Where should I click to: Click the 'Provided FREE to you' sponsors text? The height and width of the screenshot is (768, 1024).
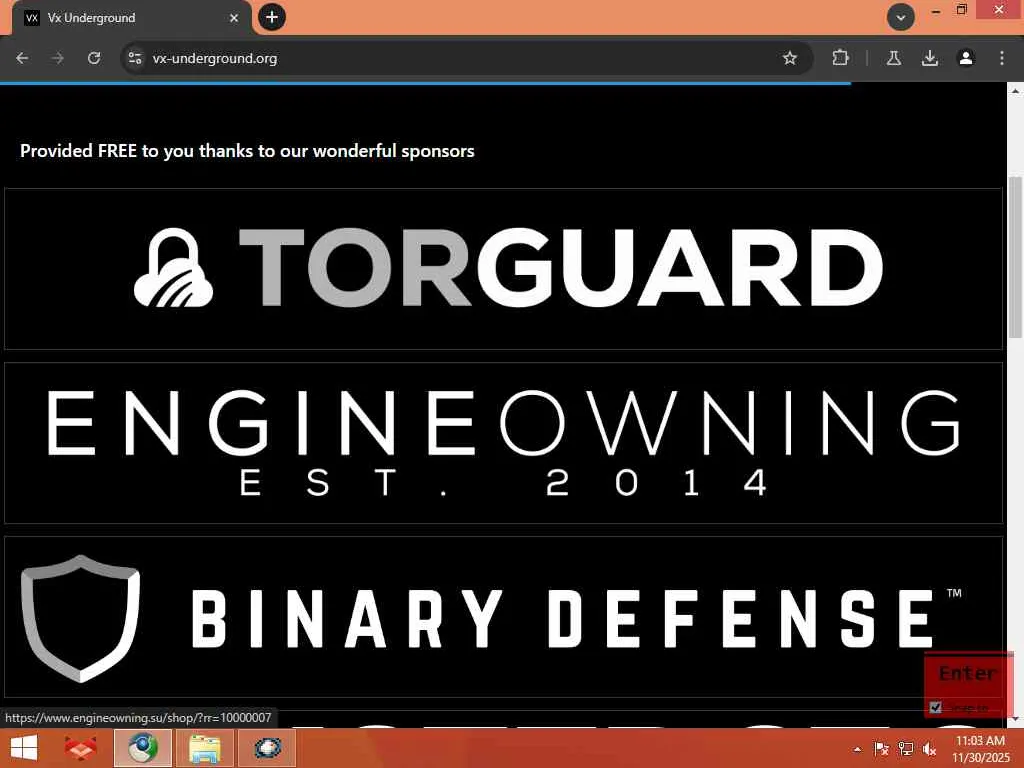point(247,151)
